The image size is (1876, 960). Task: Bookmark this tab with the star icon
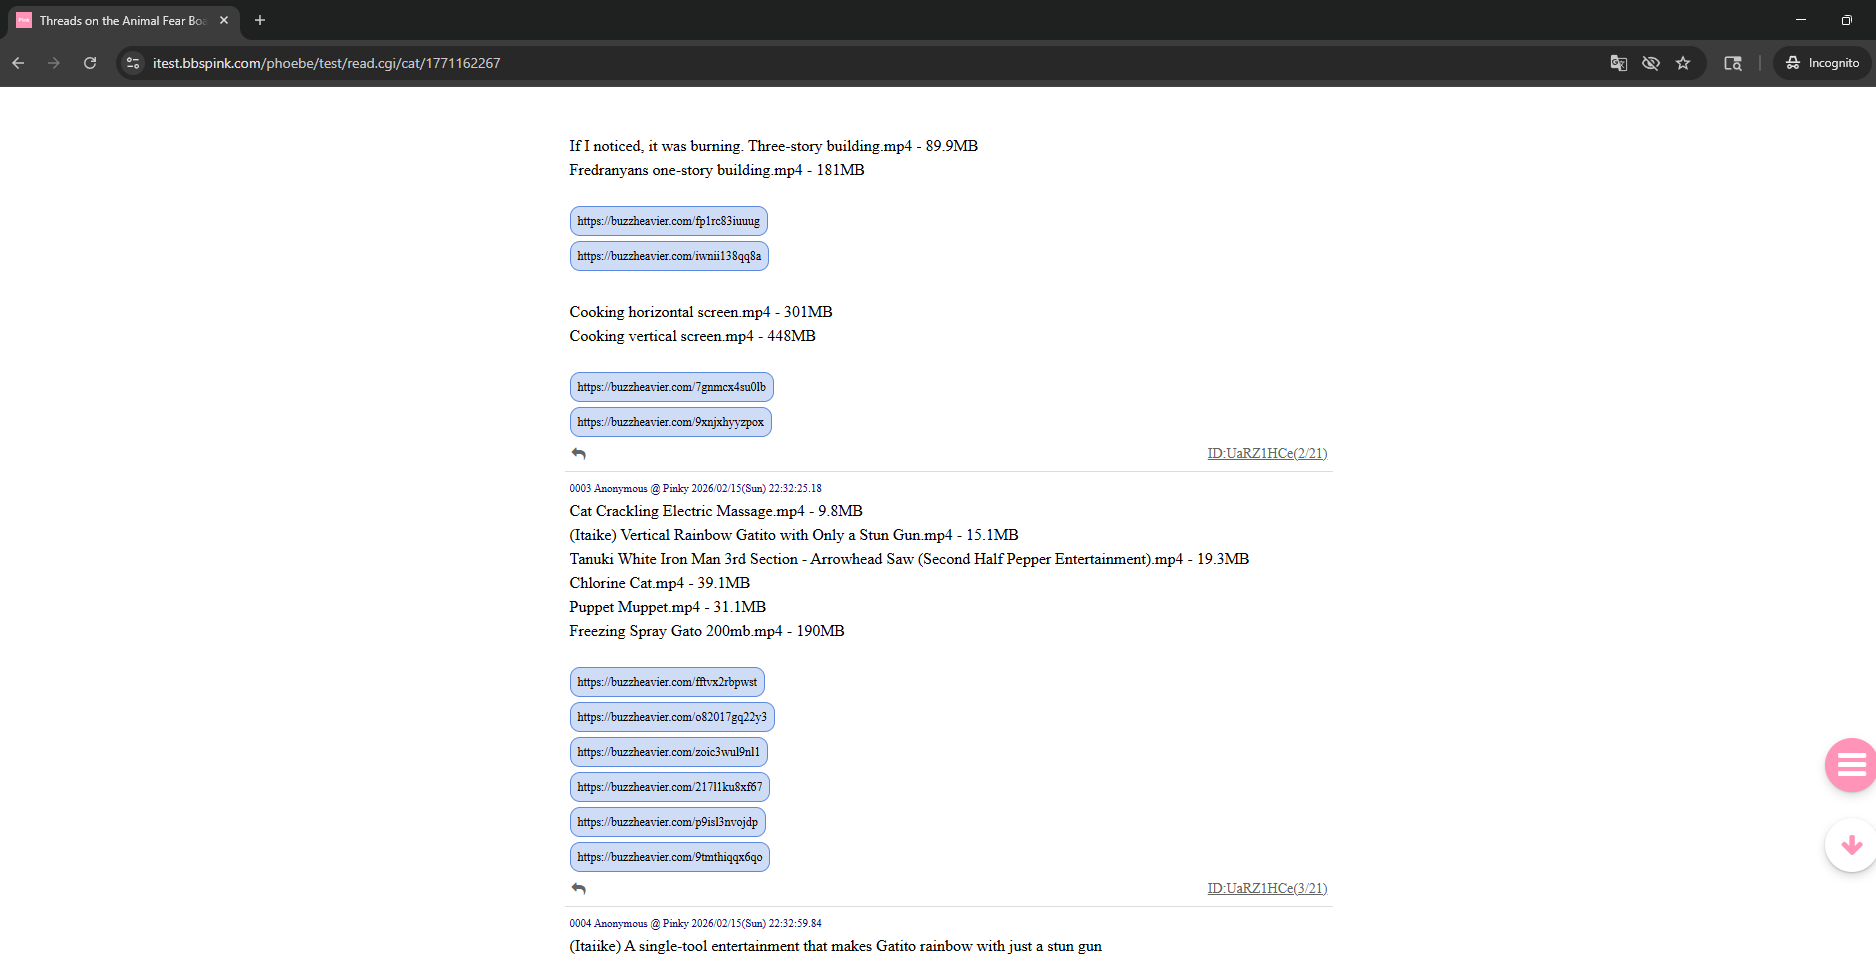[x=1683, y=63]
